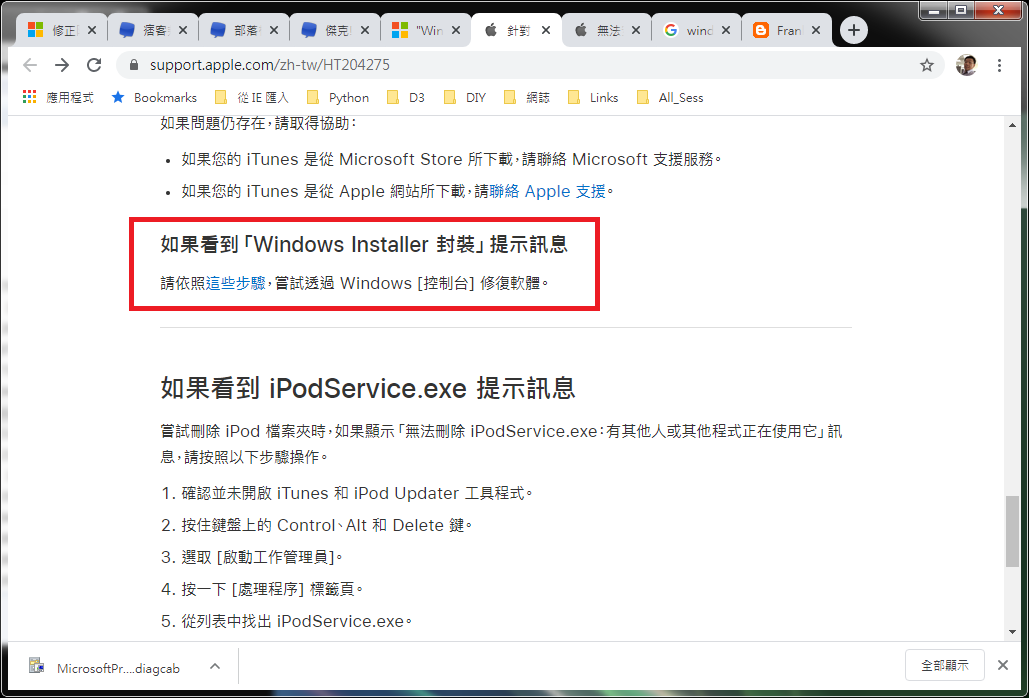View site info via the lock icon
This screenshot has width=1029, height=698.
tap(134, 65)
